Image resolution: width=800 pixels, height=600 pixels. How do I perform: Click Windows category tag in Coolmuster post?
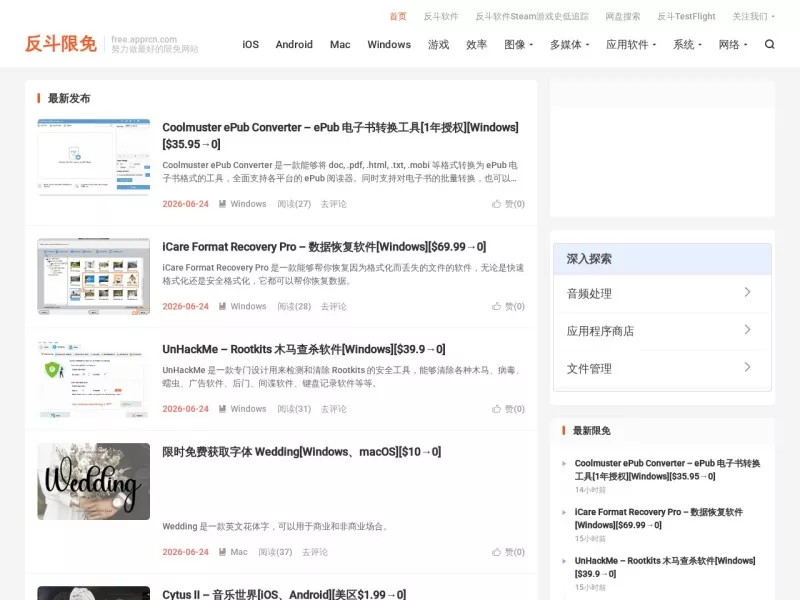248,204
